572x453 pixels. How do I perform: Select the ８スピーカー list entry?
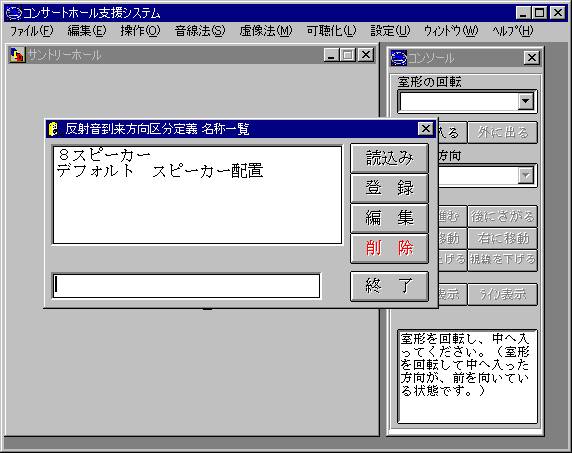point(104,155)
